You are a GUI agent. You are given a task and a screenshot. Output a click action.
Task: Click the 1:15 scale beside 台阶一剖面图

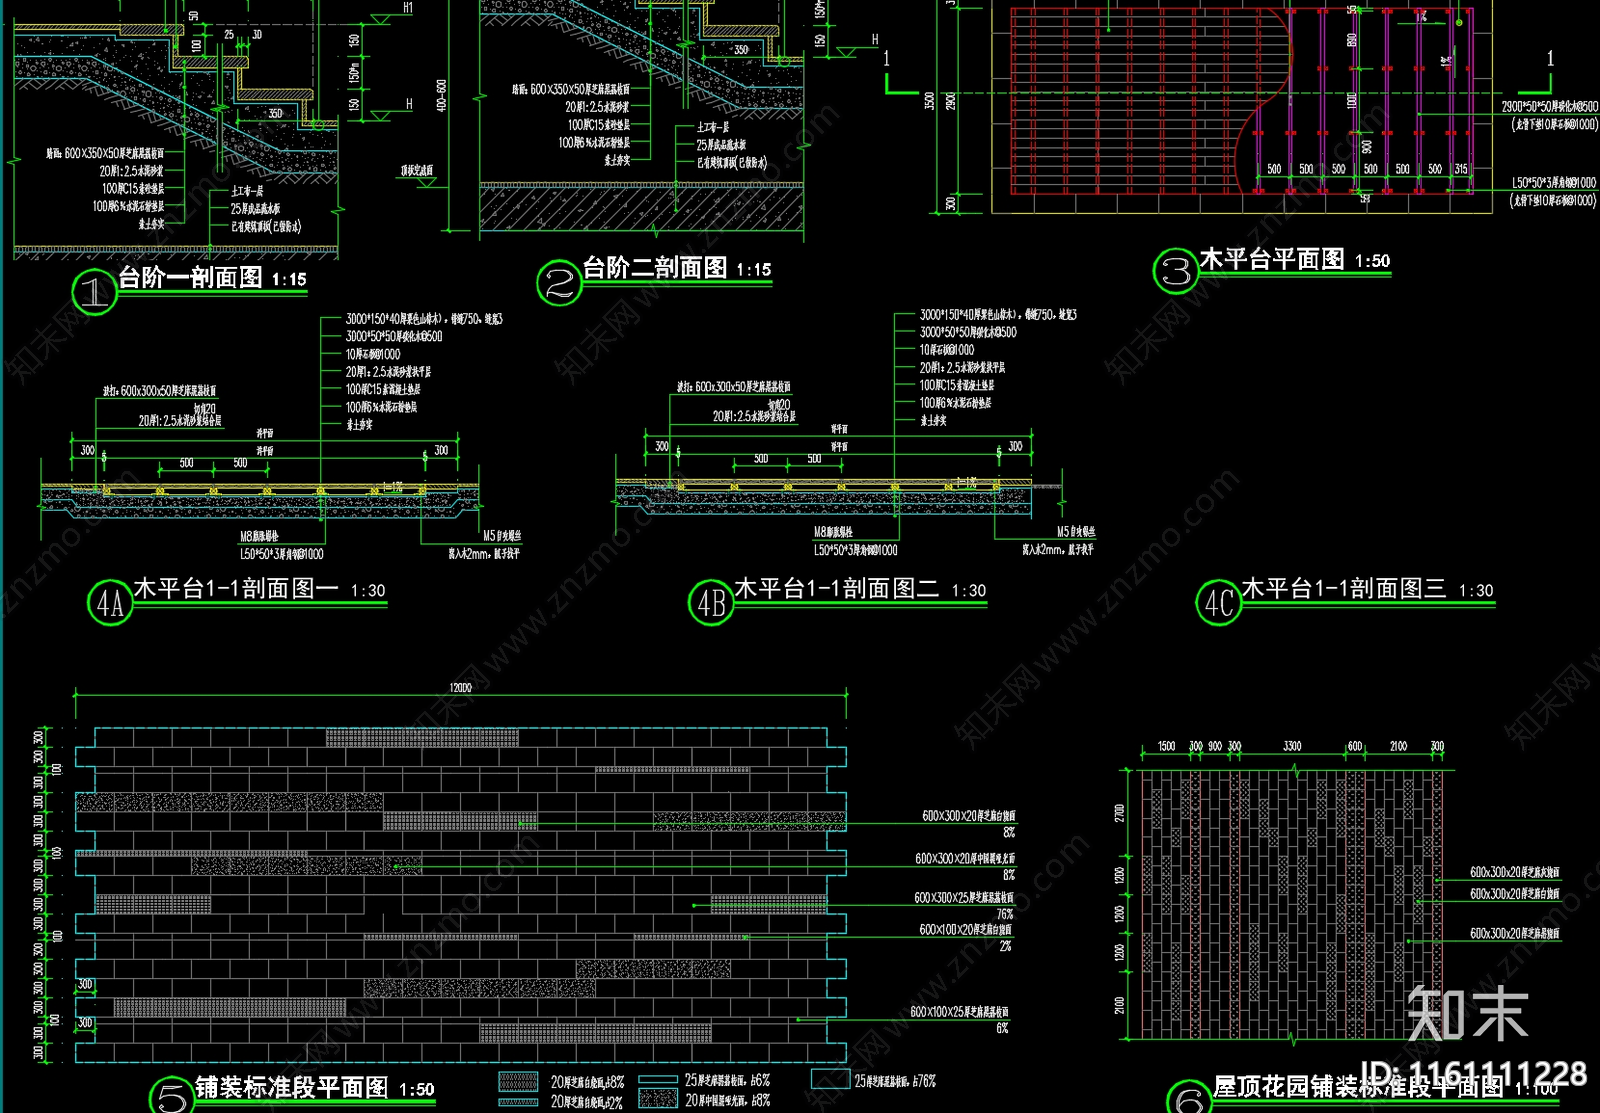[x=289, y=280]
